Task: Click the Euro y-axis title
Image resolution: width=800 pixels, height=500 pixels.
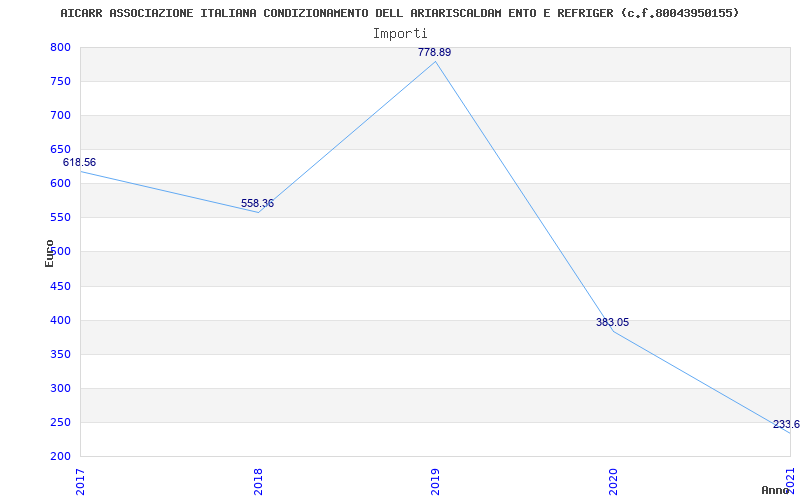Action: point(49,253)
